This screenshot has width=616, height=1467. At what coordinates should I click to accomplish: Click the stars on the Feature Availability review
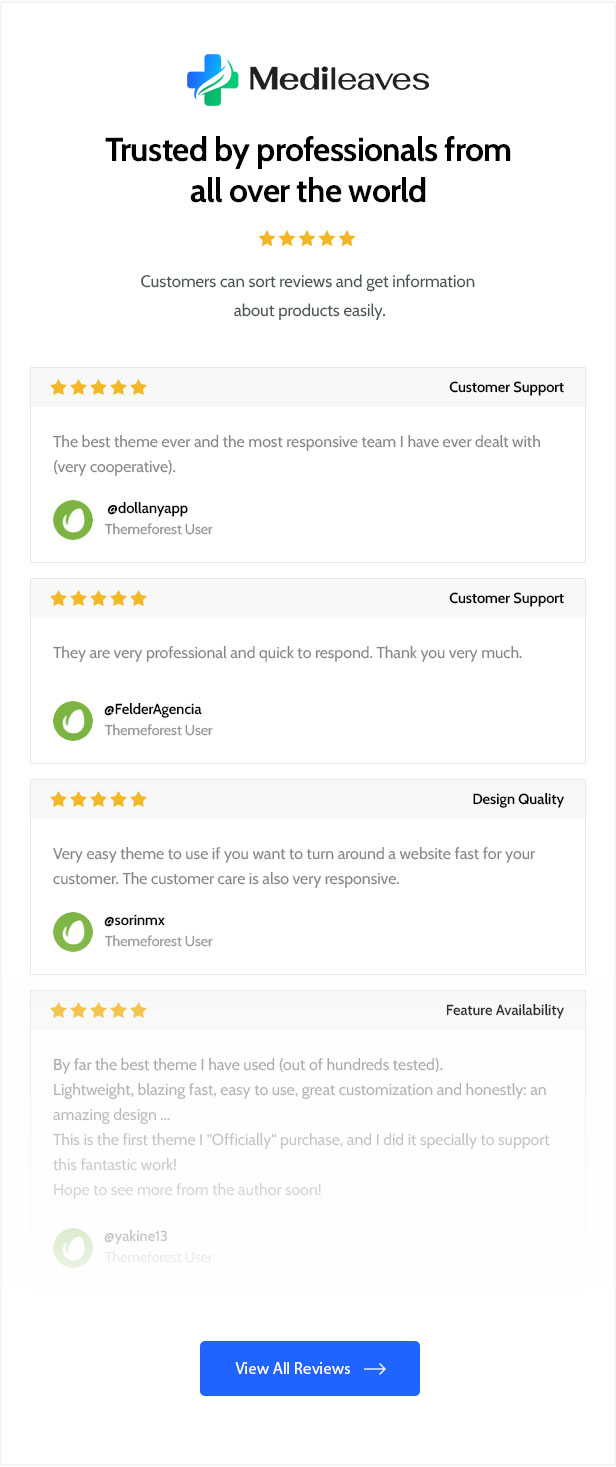pyautogui.click(x=98, y=1010)
